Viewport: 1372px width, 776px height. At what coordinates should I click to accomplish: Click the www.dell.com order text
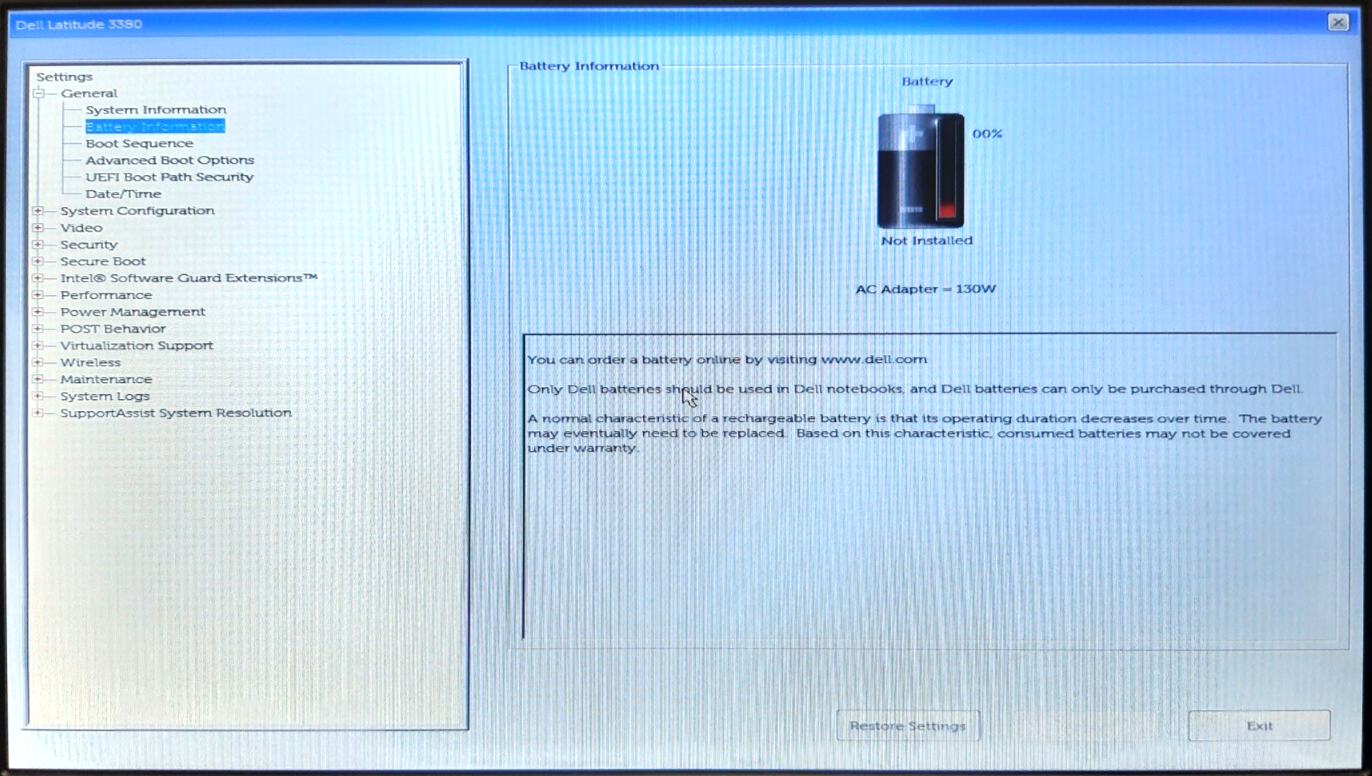(x=727, y=359)
